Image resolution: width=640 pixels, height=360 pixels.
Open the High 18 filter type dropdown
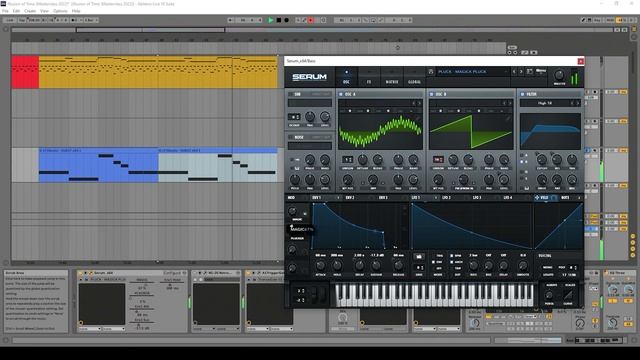click(545, 103)
